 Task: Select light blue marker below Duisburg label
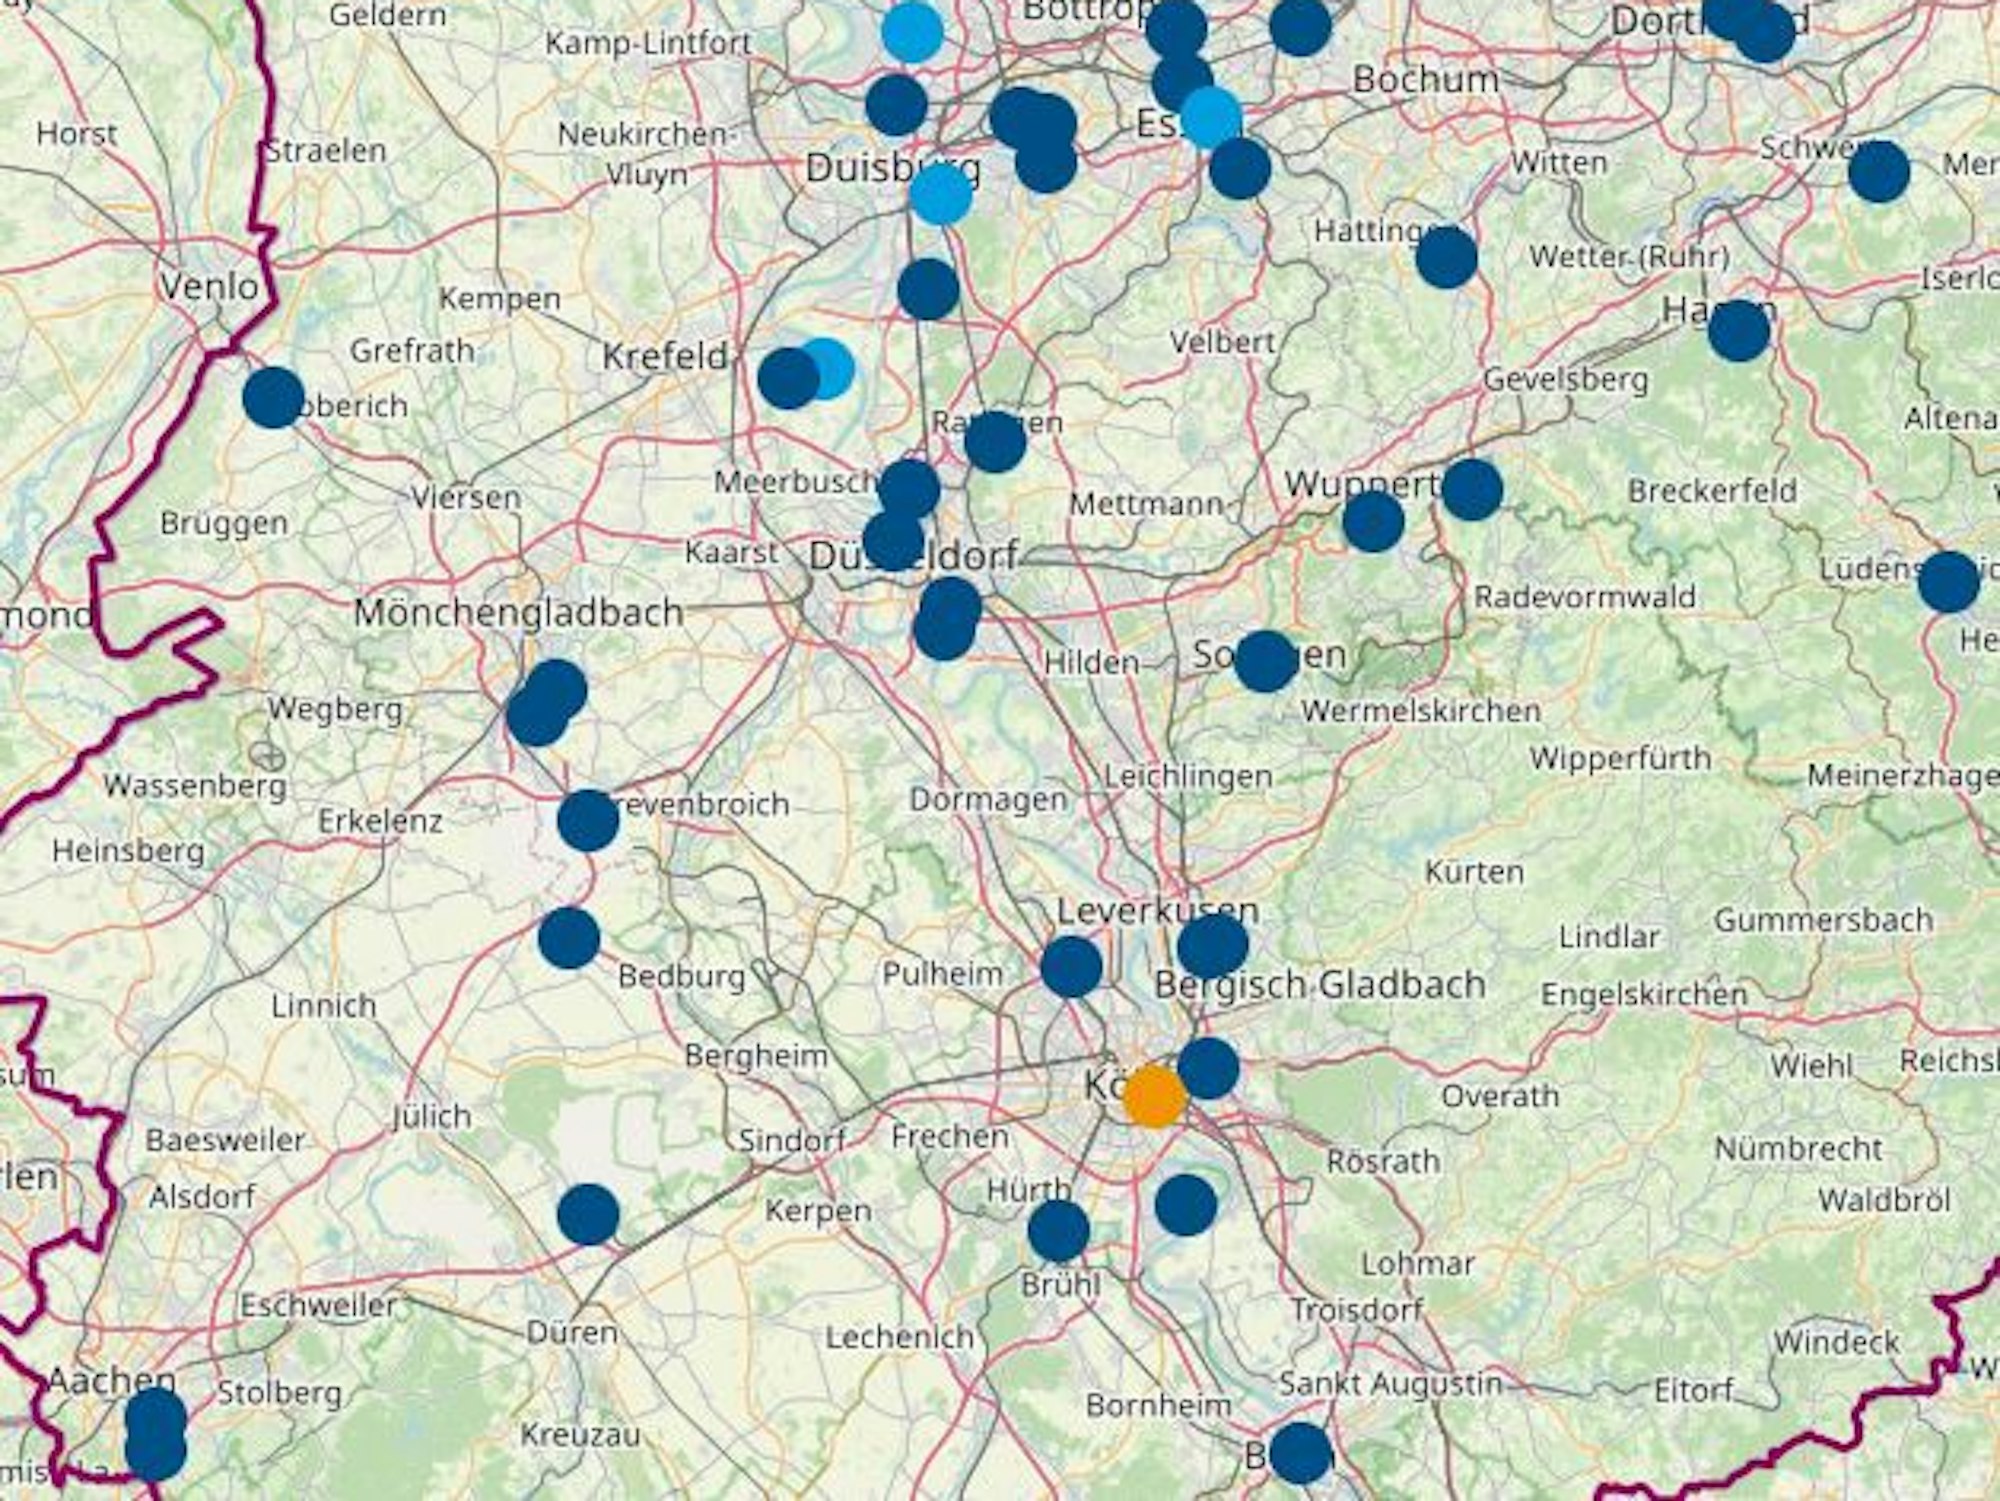[941, 194]
